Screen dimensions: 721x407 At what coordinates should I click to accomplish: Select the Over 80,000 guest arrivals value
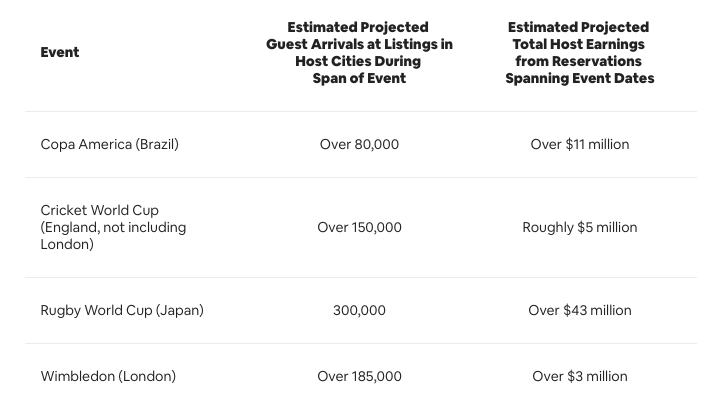(x=359, y=144)
